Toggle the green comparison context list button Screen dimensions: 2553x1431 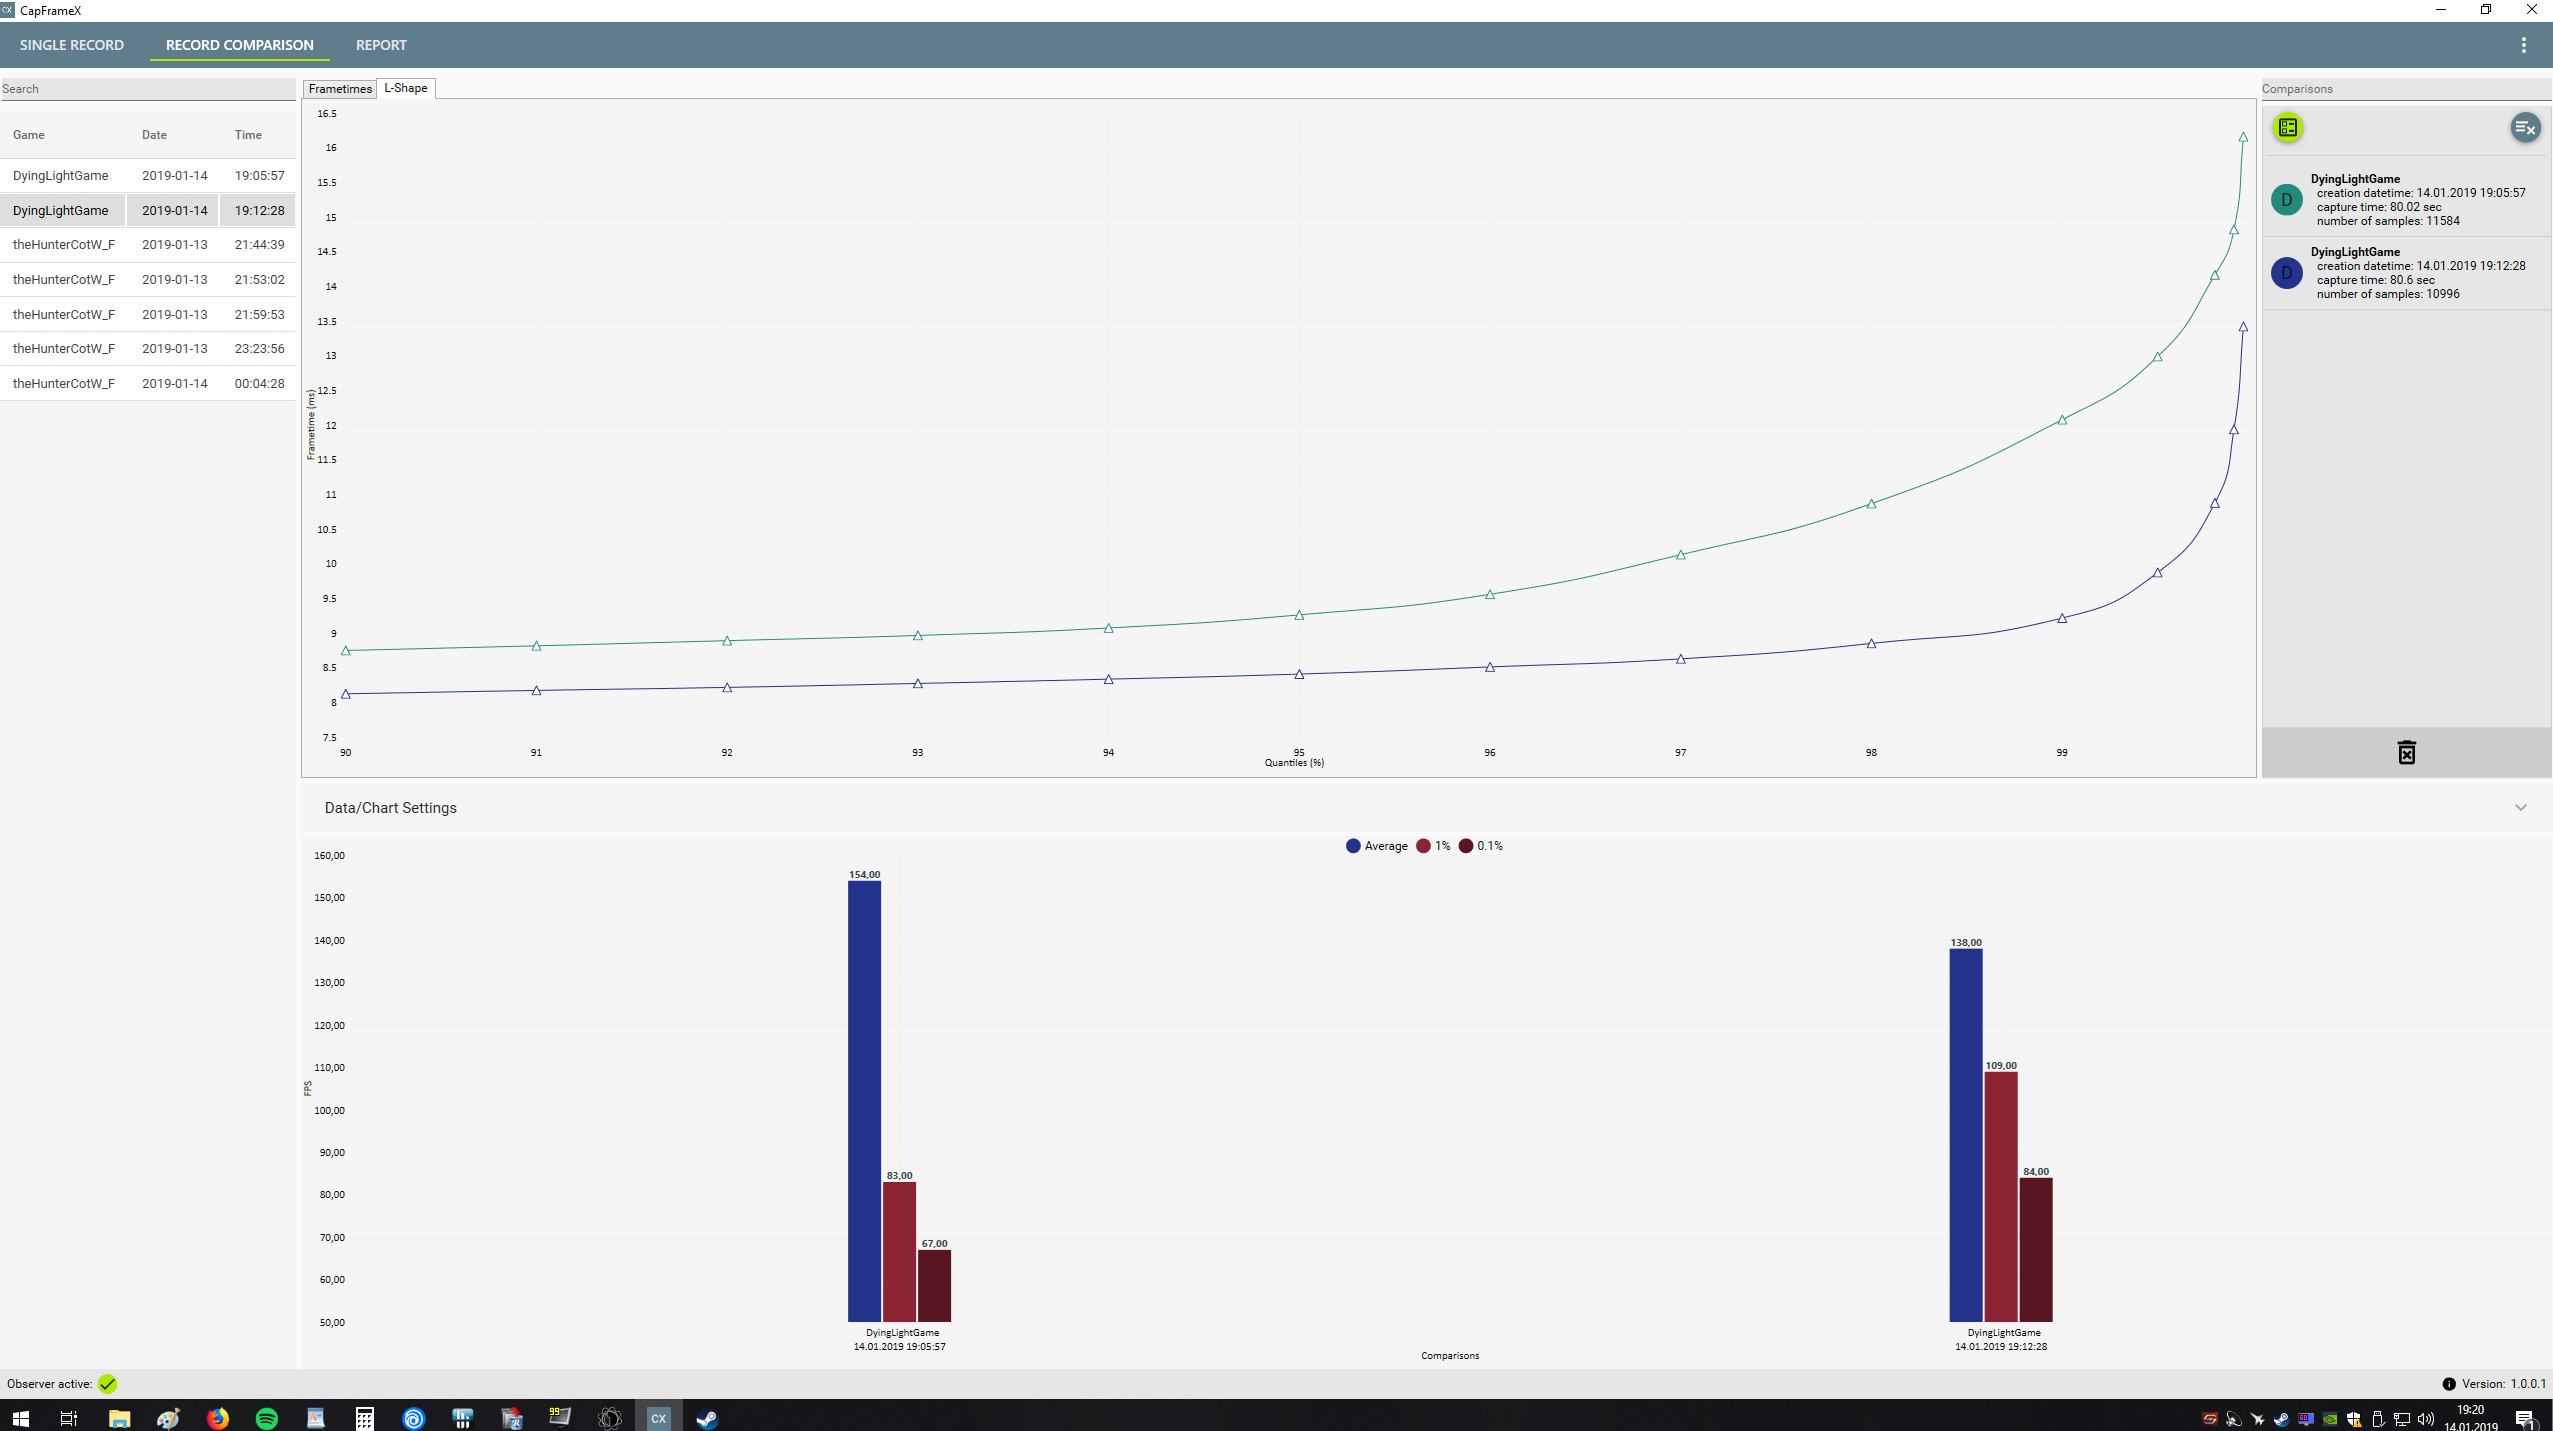click(x=2288, y=127)
